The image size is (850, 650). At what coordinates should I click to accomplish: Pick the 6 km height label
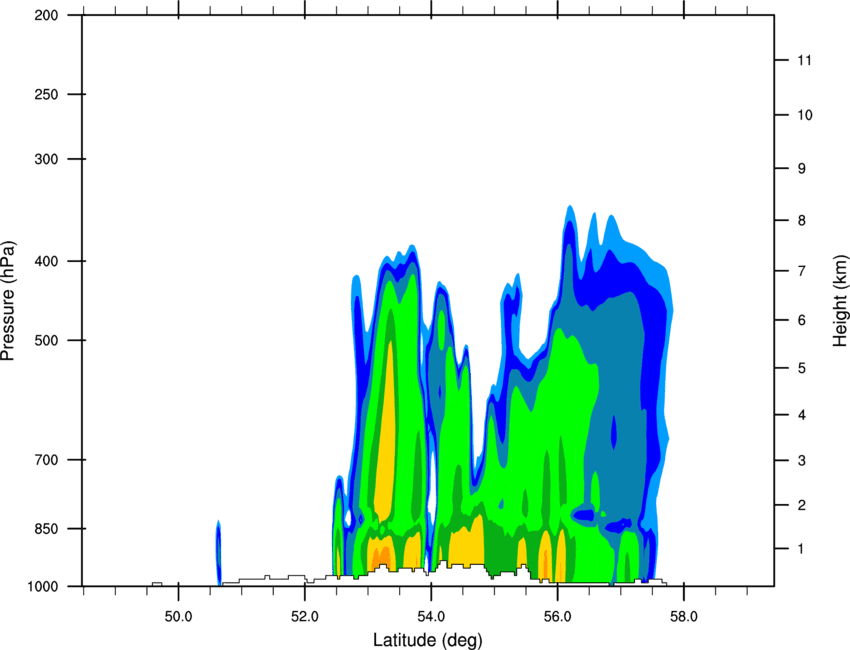802,320
